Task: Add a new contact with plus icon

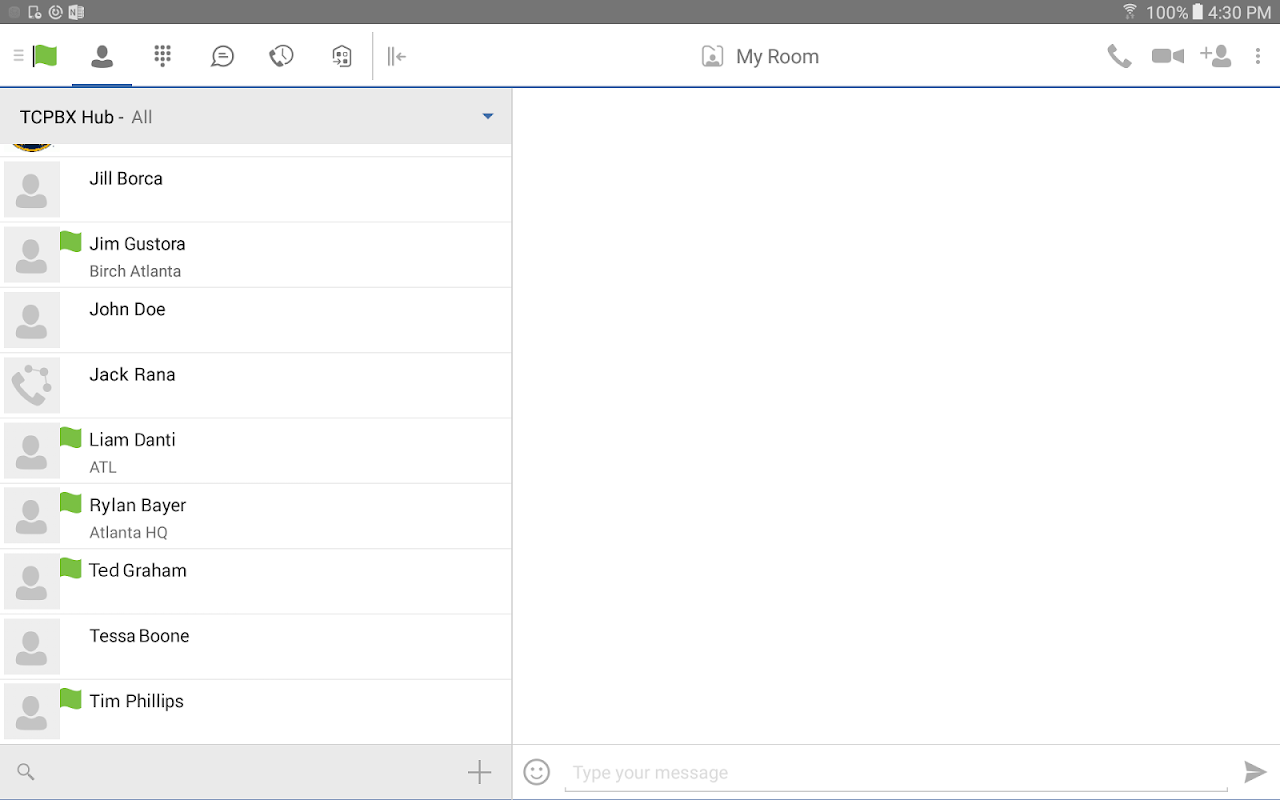Action: (x=480, y=772)
